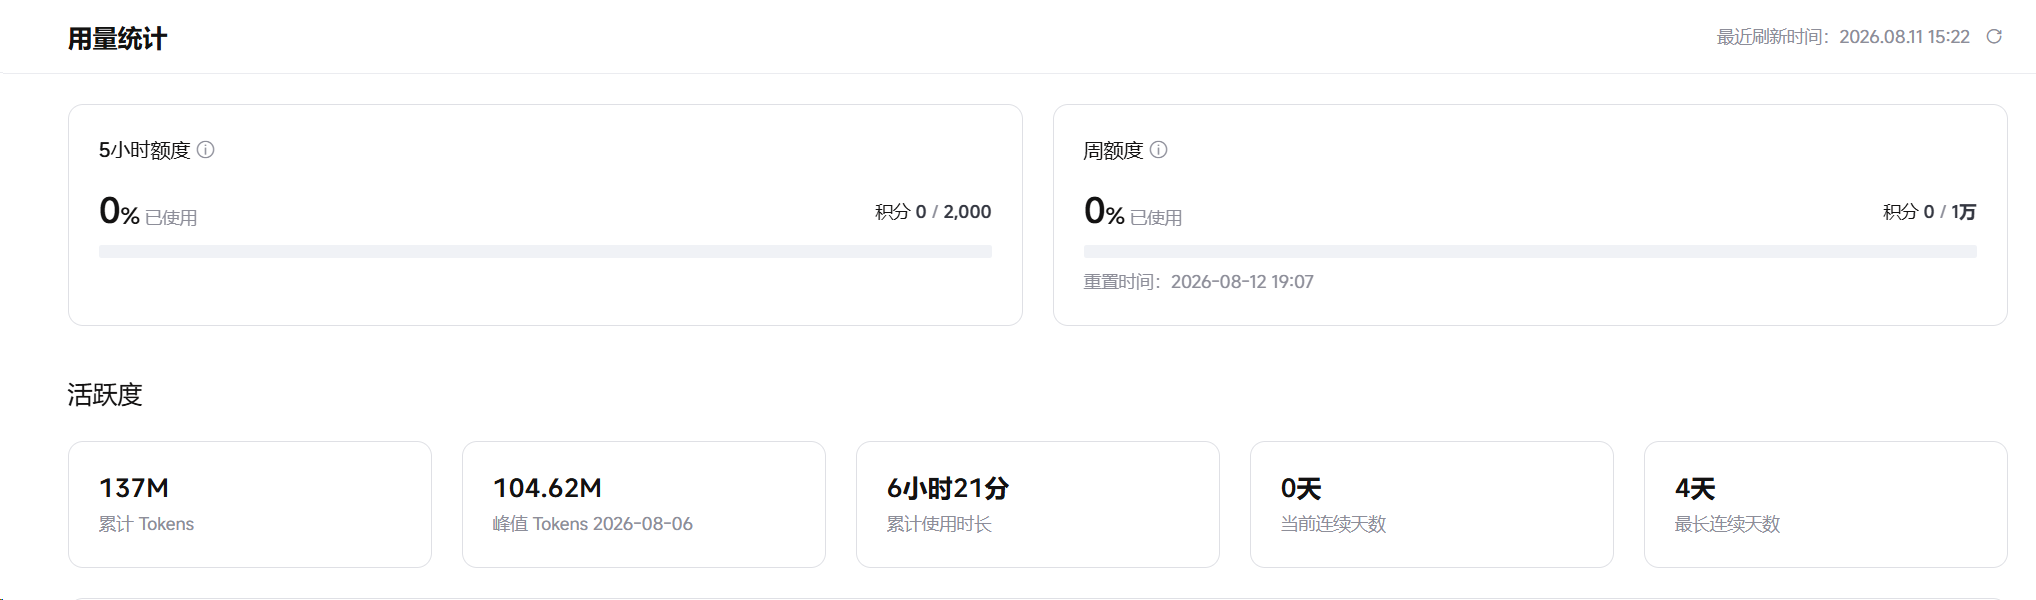Screen dimensions: 2036x600
Task: Click the 5小时额度 usage progress bar
Action: (545, 252)
